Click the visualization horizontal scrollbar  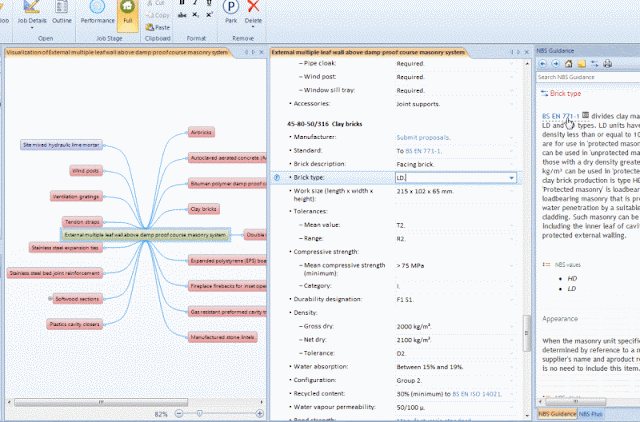click(101, 402)
